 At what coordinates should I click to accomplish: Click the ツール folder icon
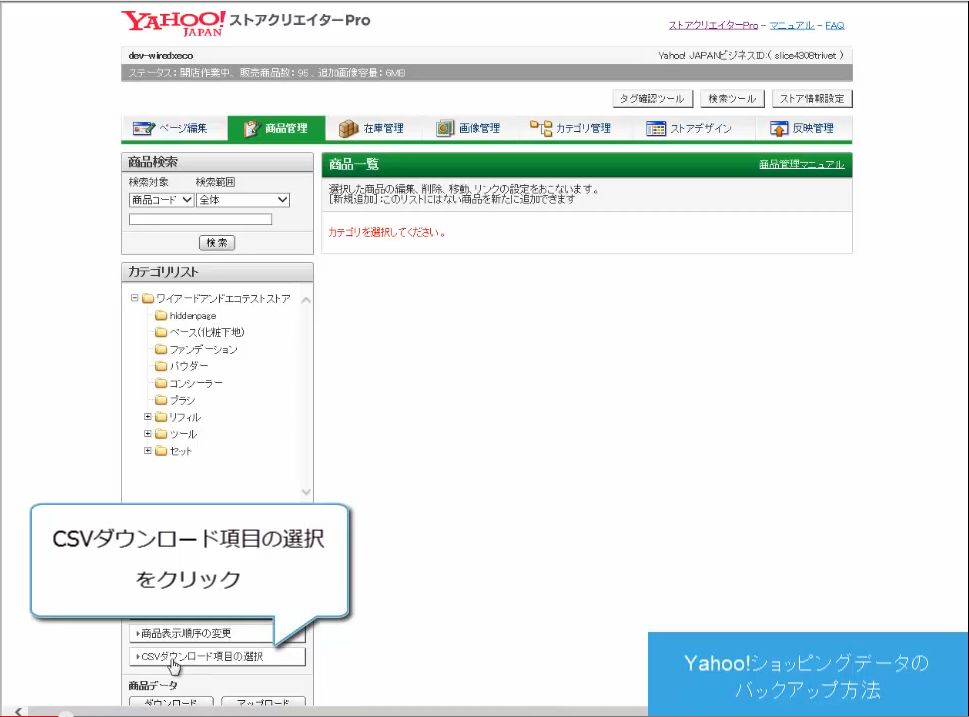click(x=161, y=434)
